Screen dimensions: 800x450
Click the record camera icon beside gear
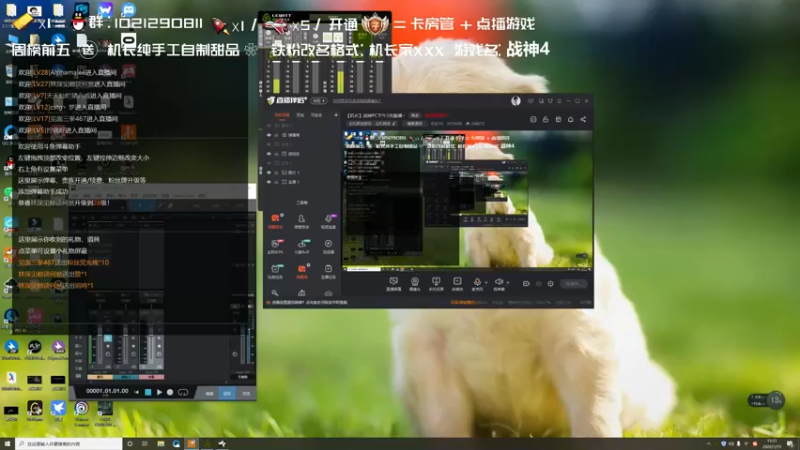526,284
